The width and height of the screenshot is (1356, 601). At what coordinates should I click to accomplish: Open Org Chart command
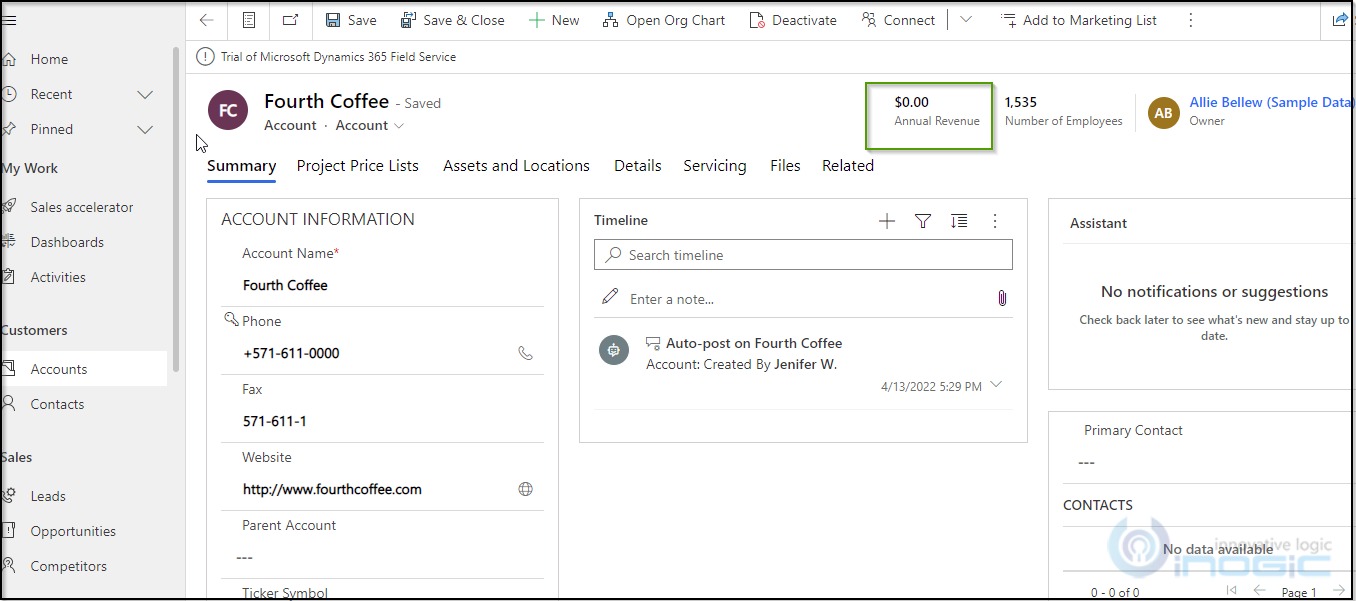[x=664, y=20]
